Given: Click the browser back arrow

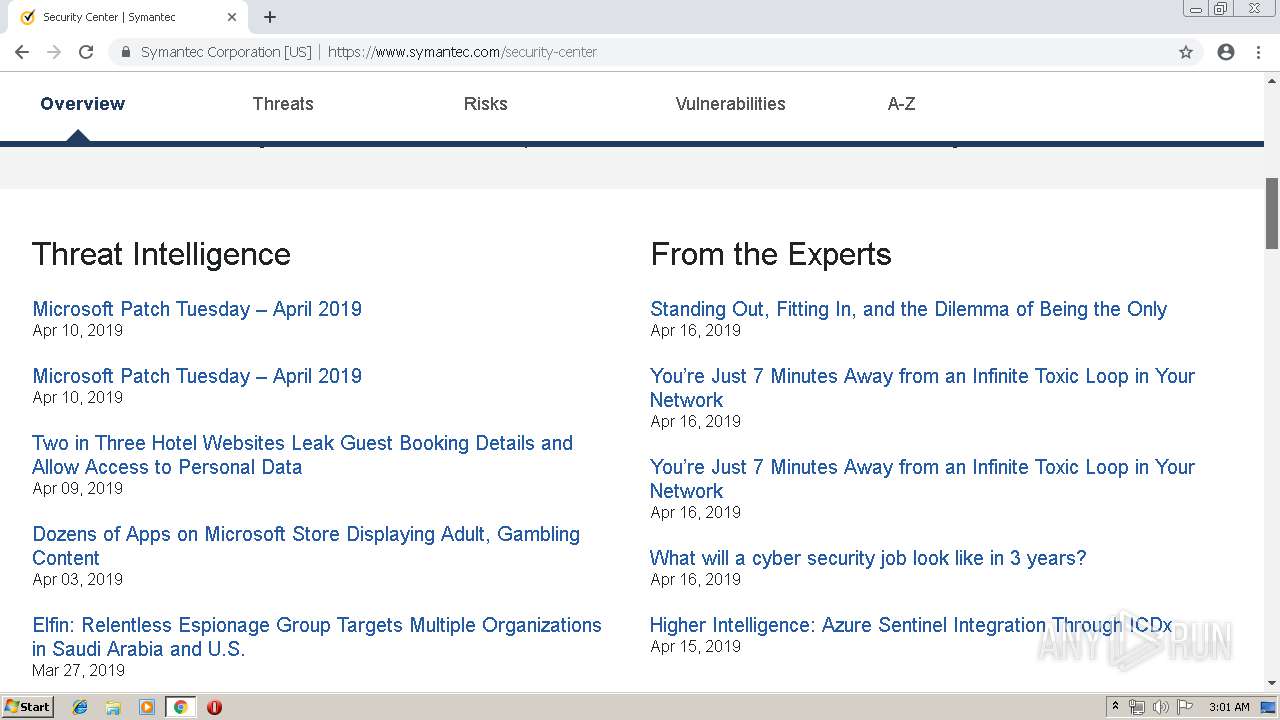Looking at the screenshot, I should [x=22, y=52].
